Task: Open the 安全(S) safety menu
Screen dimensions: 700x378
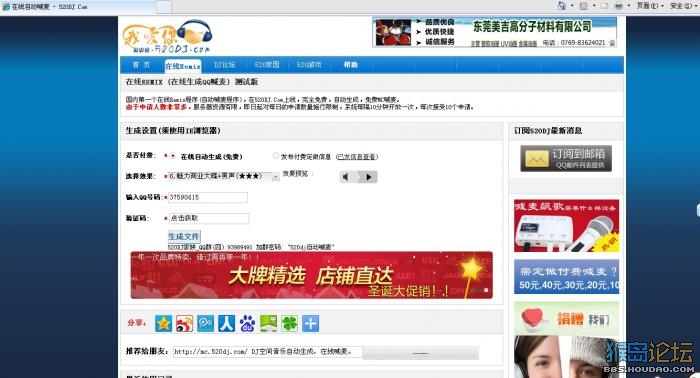Action: [684, 6]
